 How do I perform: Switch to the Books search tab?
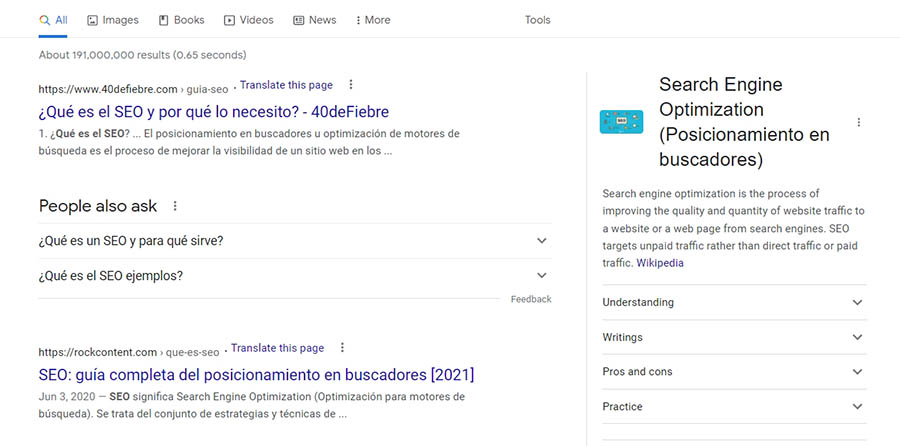180,20
